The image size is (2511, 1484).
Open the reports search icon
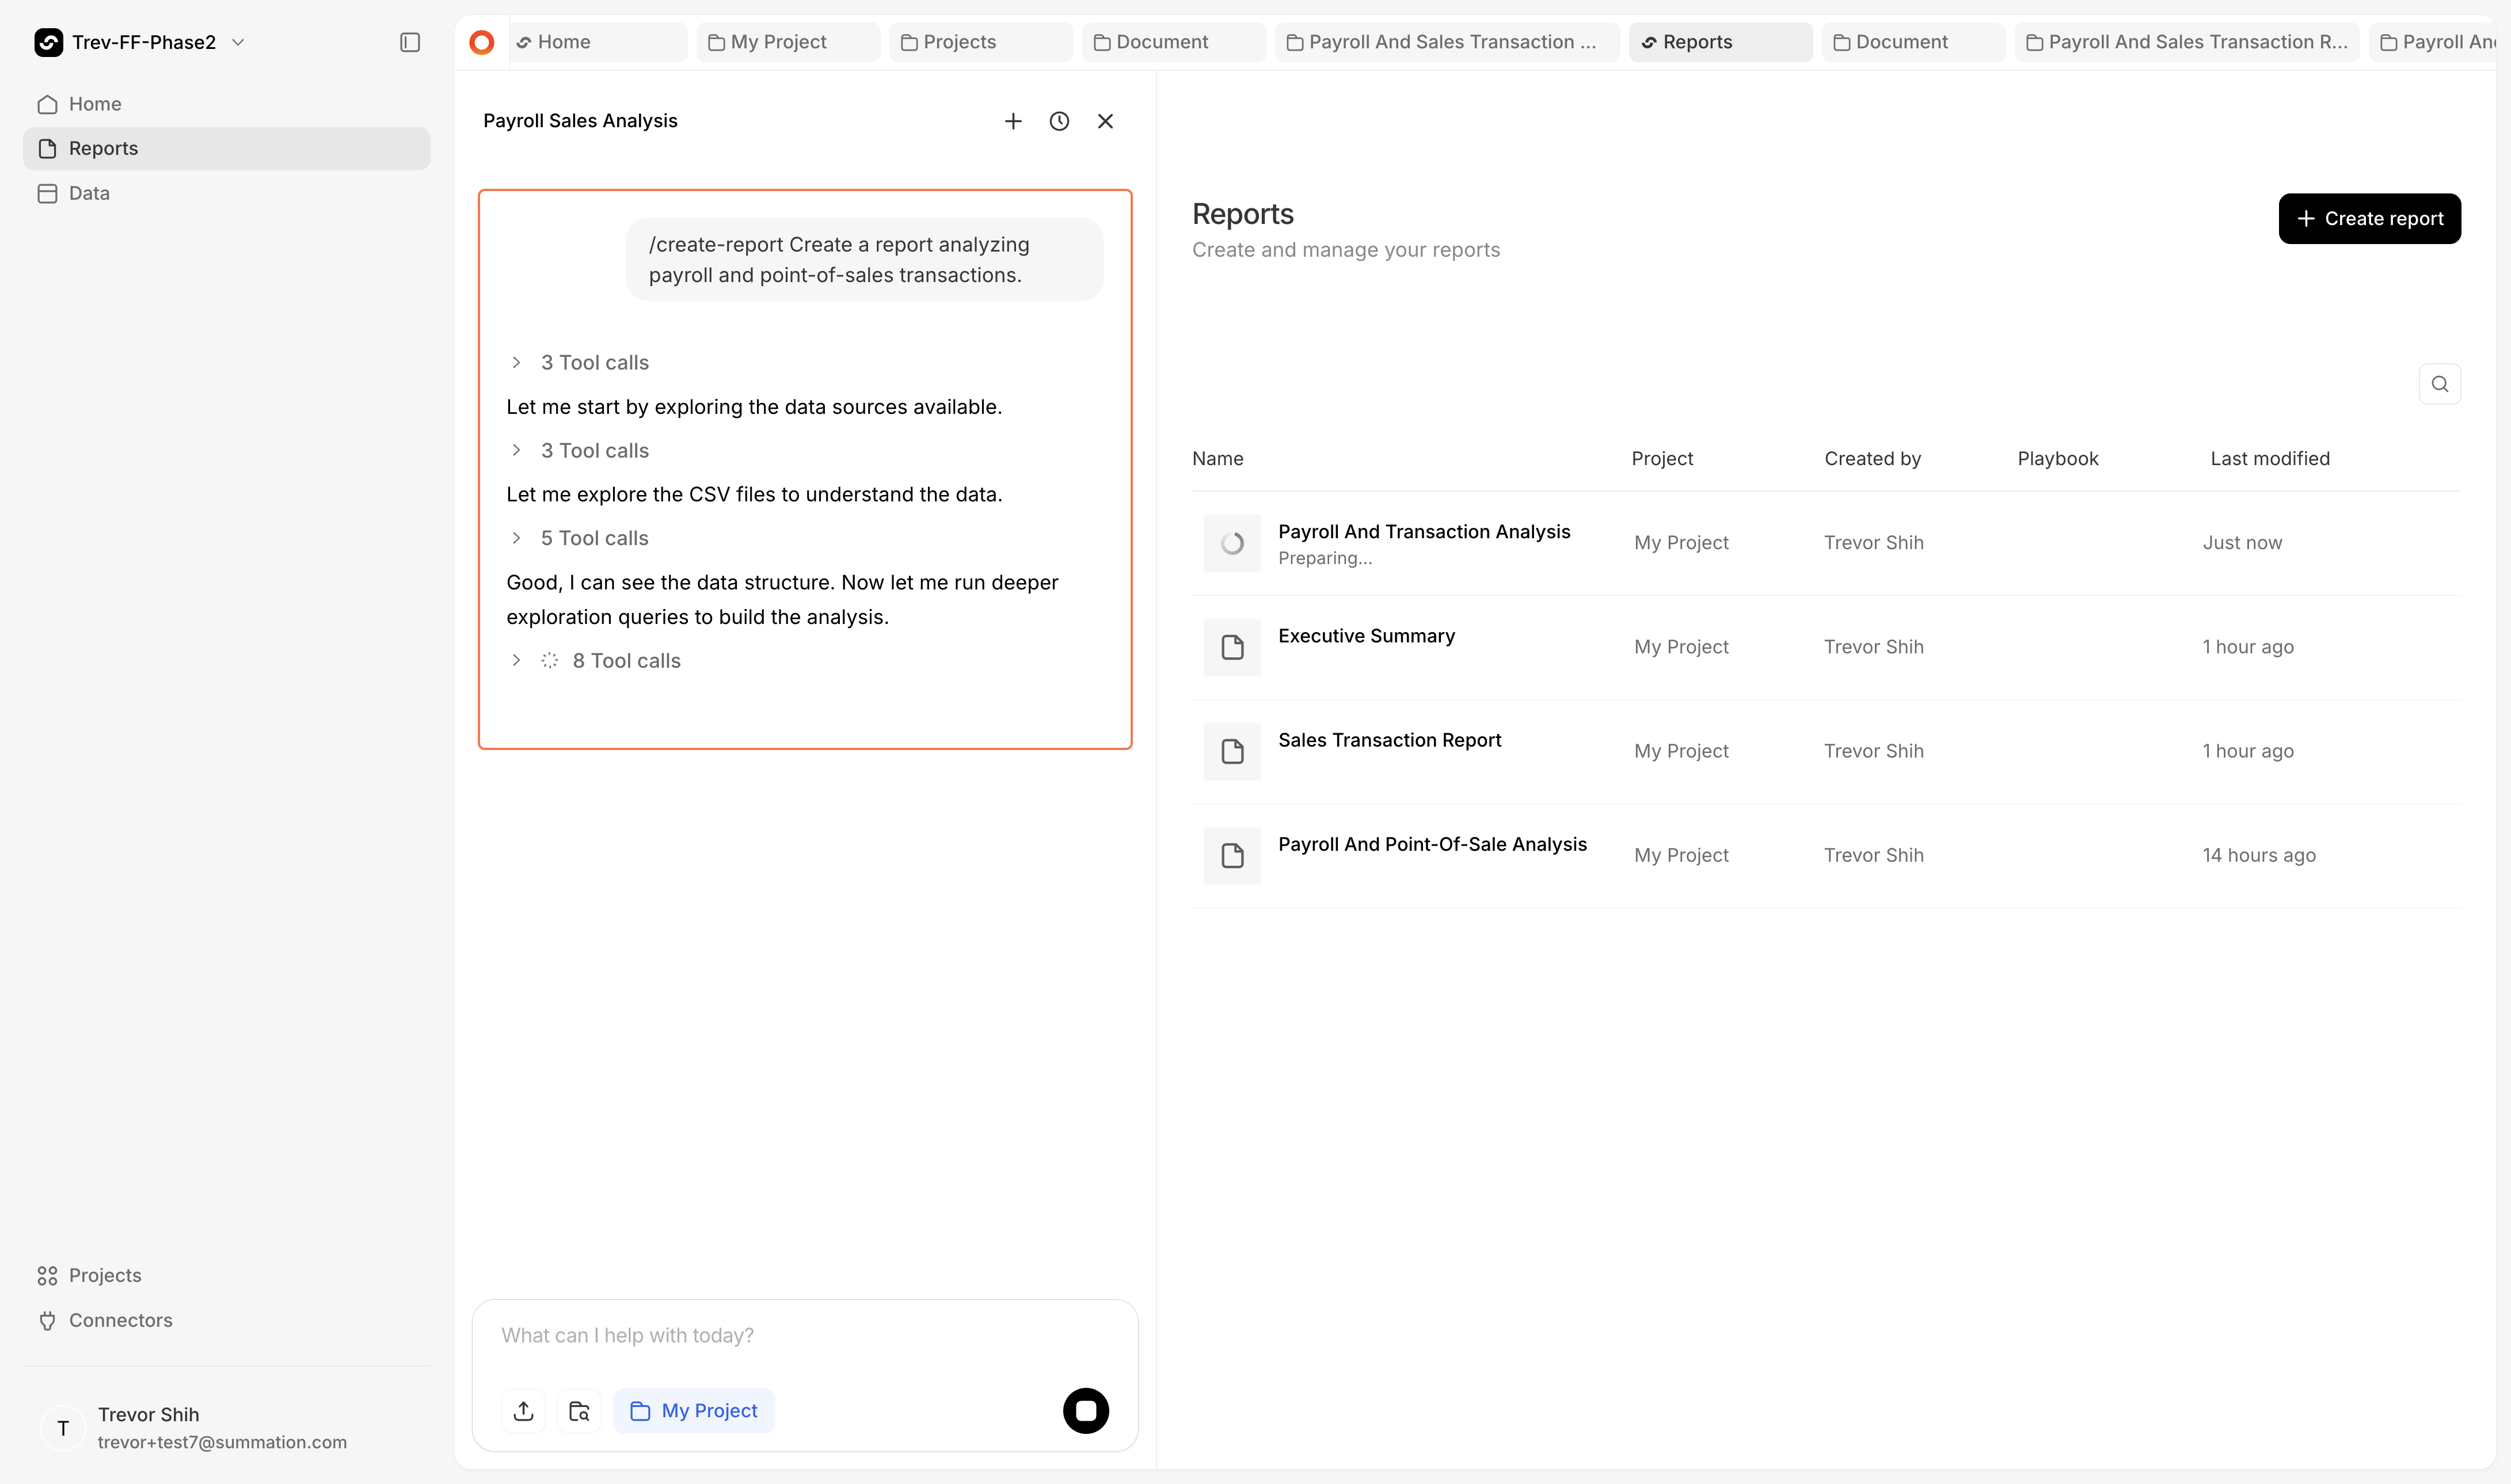click(2439, 384)
